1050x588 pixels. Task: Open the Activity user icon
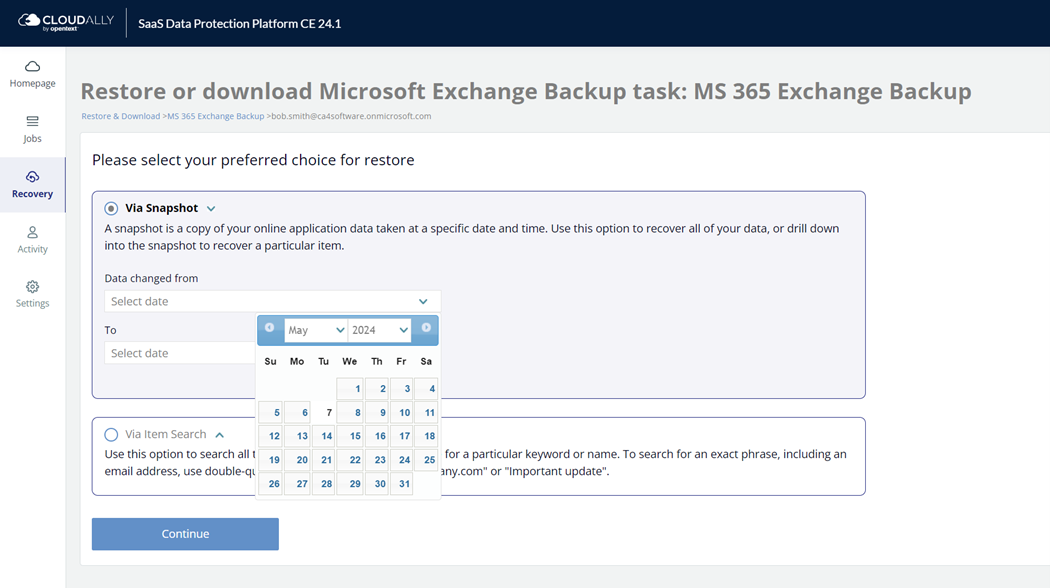point(32,232)
